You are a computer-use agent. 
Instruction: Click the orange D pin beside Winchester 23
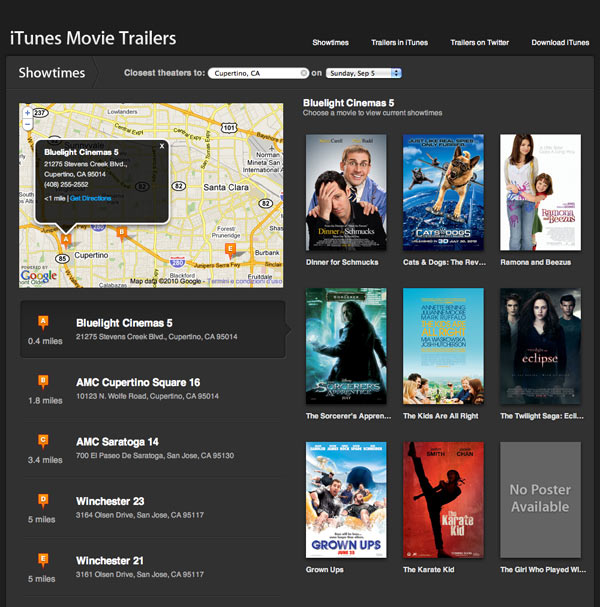(42, 499)
